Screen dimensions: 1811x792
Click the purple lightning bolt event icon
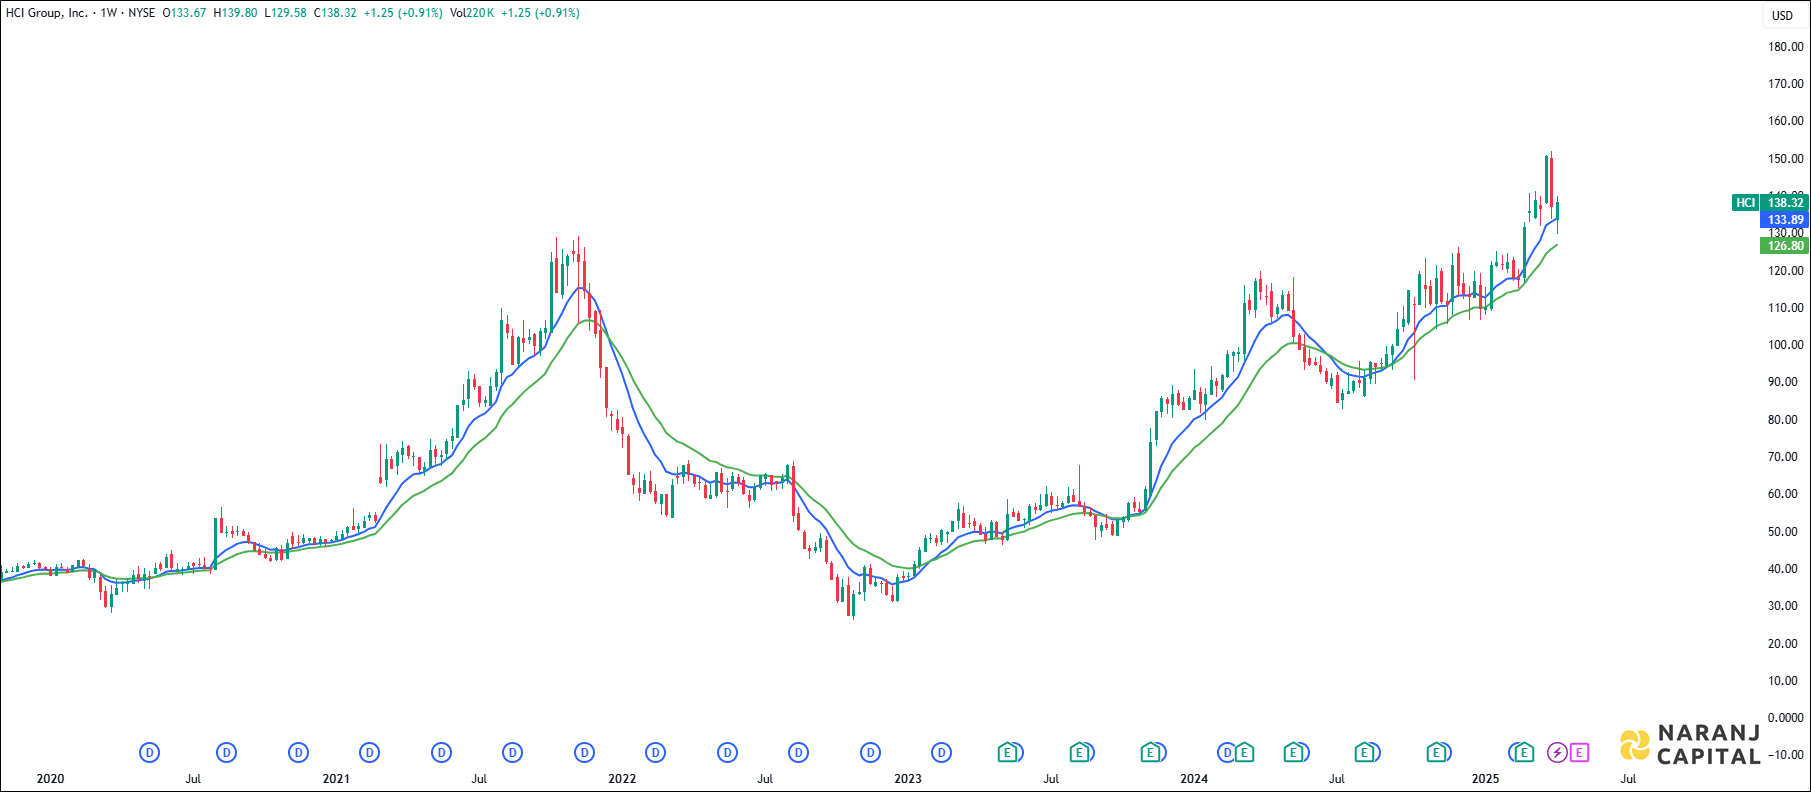point(1557,752)
